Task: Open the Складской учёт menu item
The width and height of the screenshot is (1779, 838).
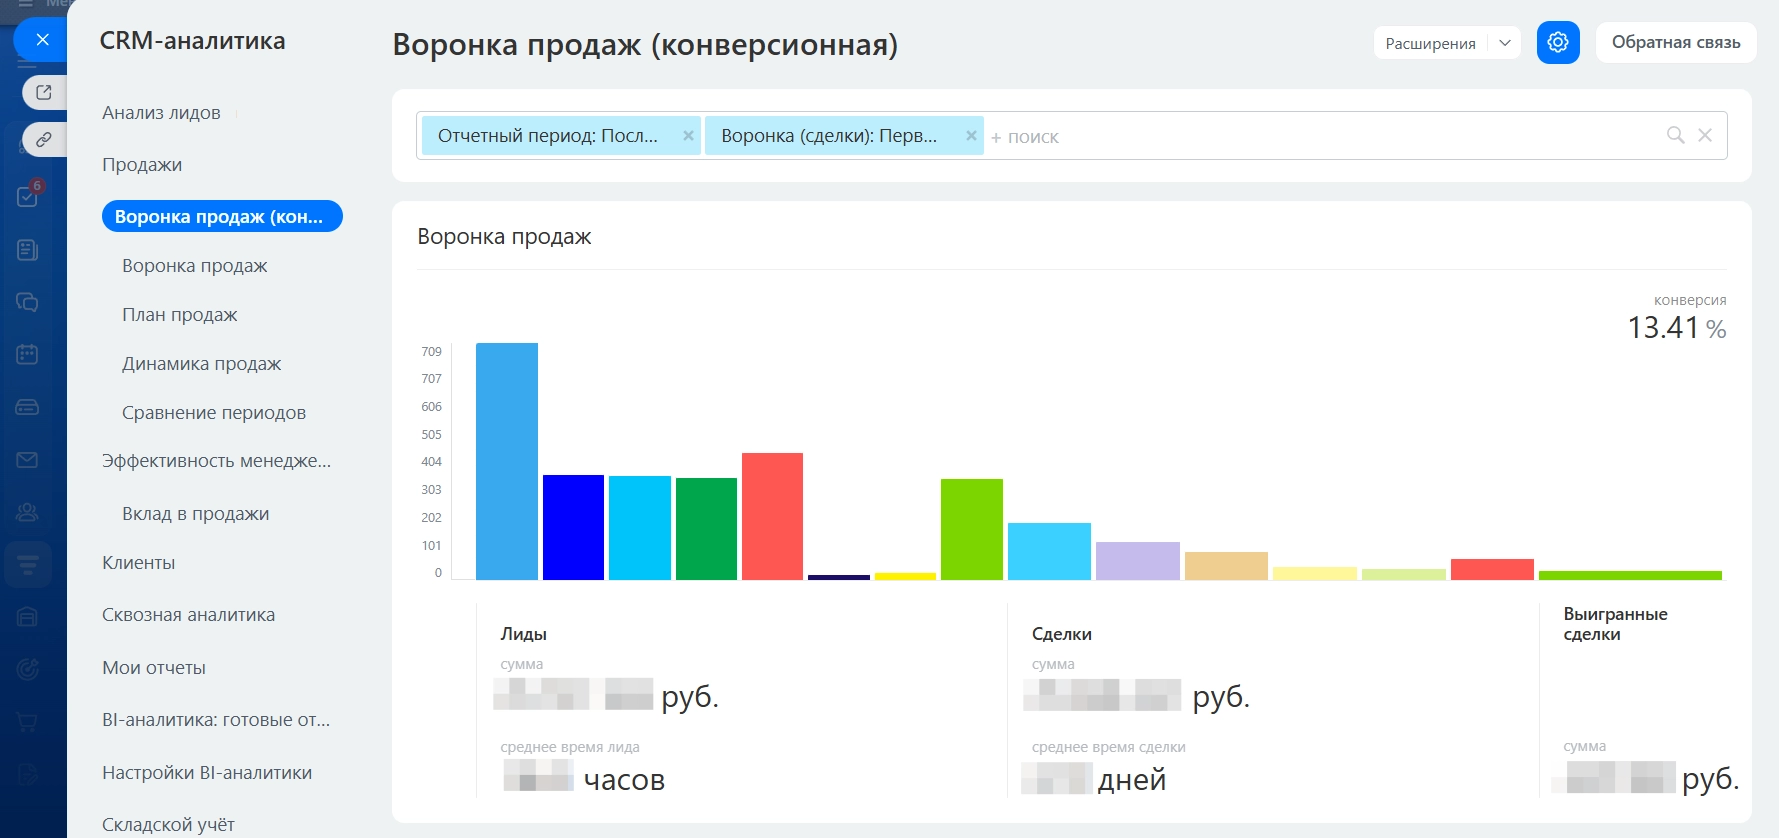Action: pos(168,825)
